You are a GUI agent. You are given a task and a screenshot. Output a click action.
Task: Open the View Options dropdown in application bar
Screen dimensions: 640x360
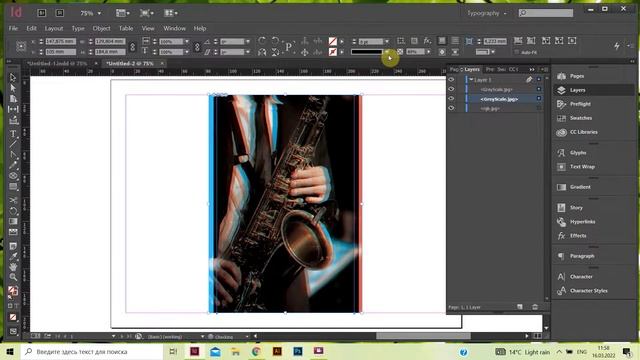[122, 13]
